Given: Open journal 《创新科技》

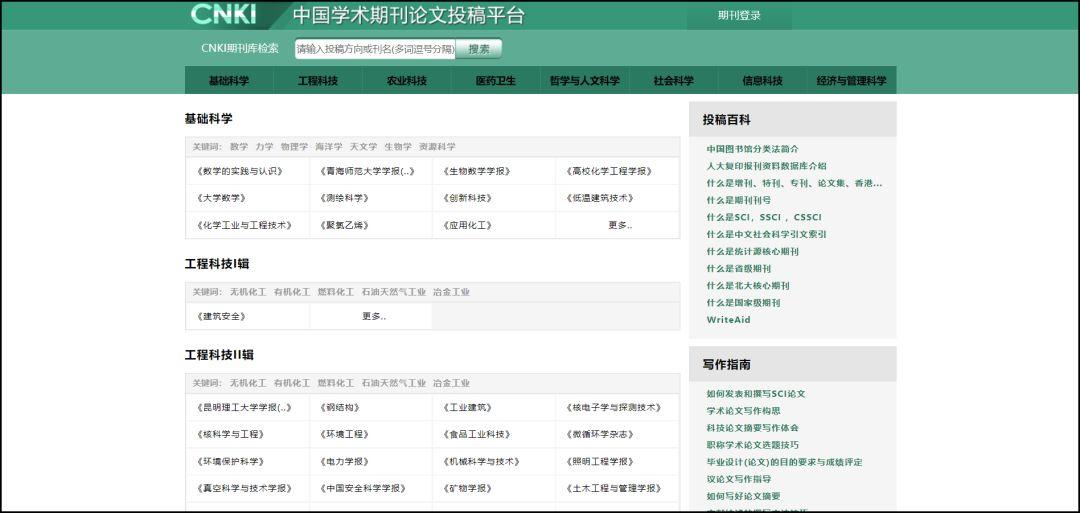Looking at the screenshot, I should coord(468,198).
